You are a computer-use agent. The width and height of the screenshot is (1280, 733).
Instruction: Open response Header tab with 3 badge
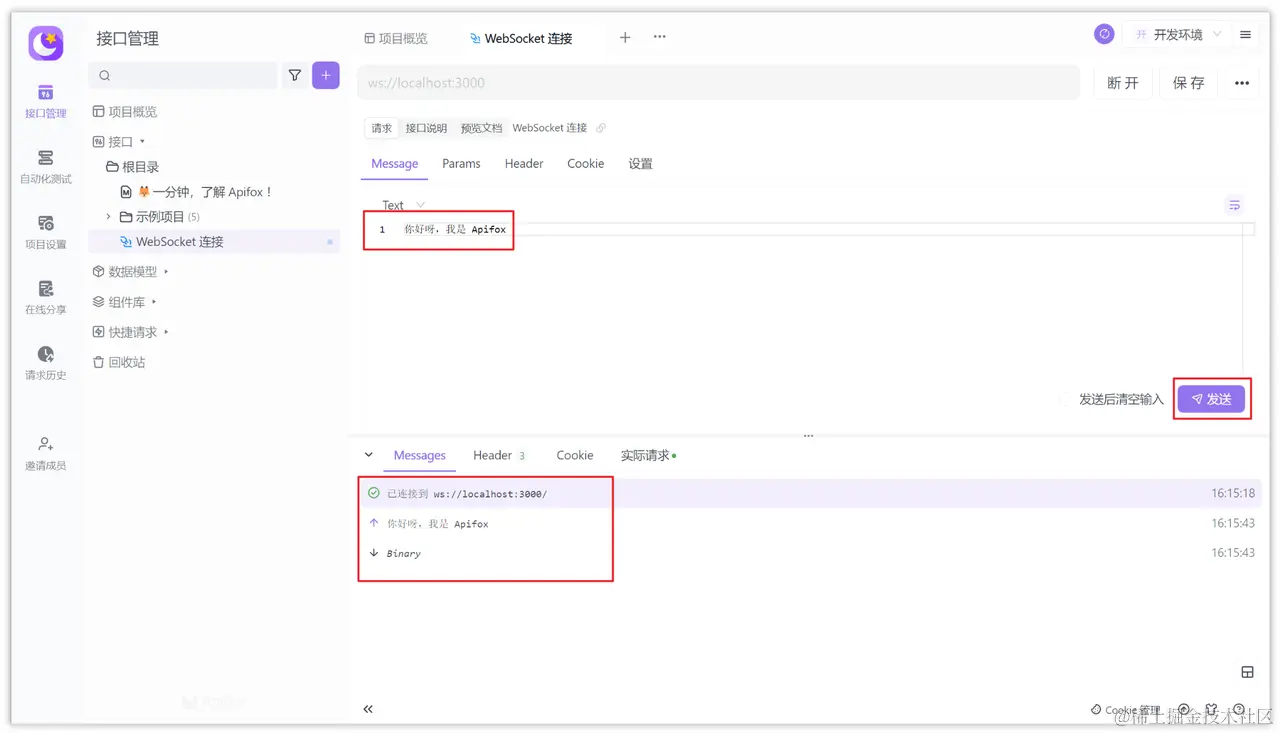click(x=498, y=455)
